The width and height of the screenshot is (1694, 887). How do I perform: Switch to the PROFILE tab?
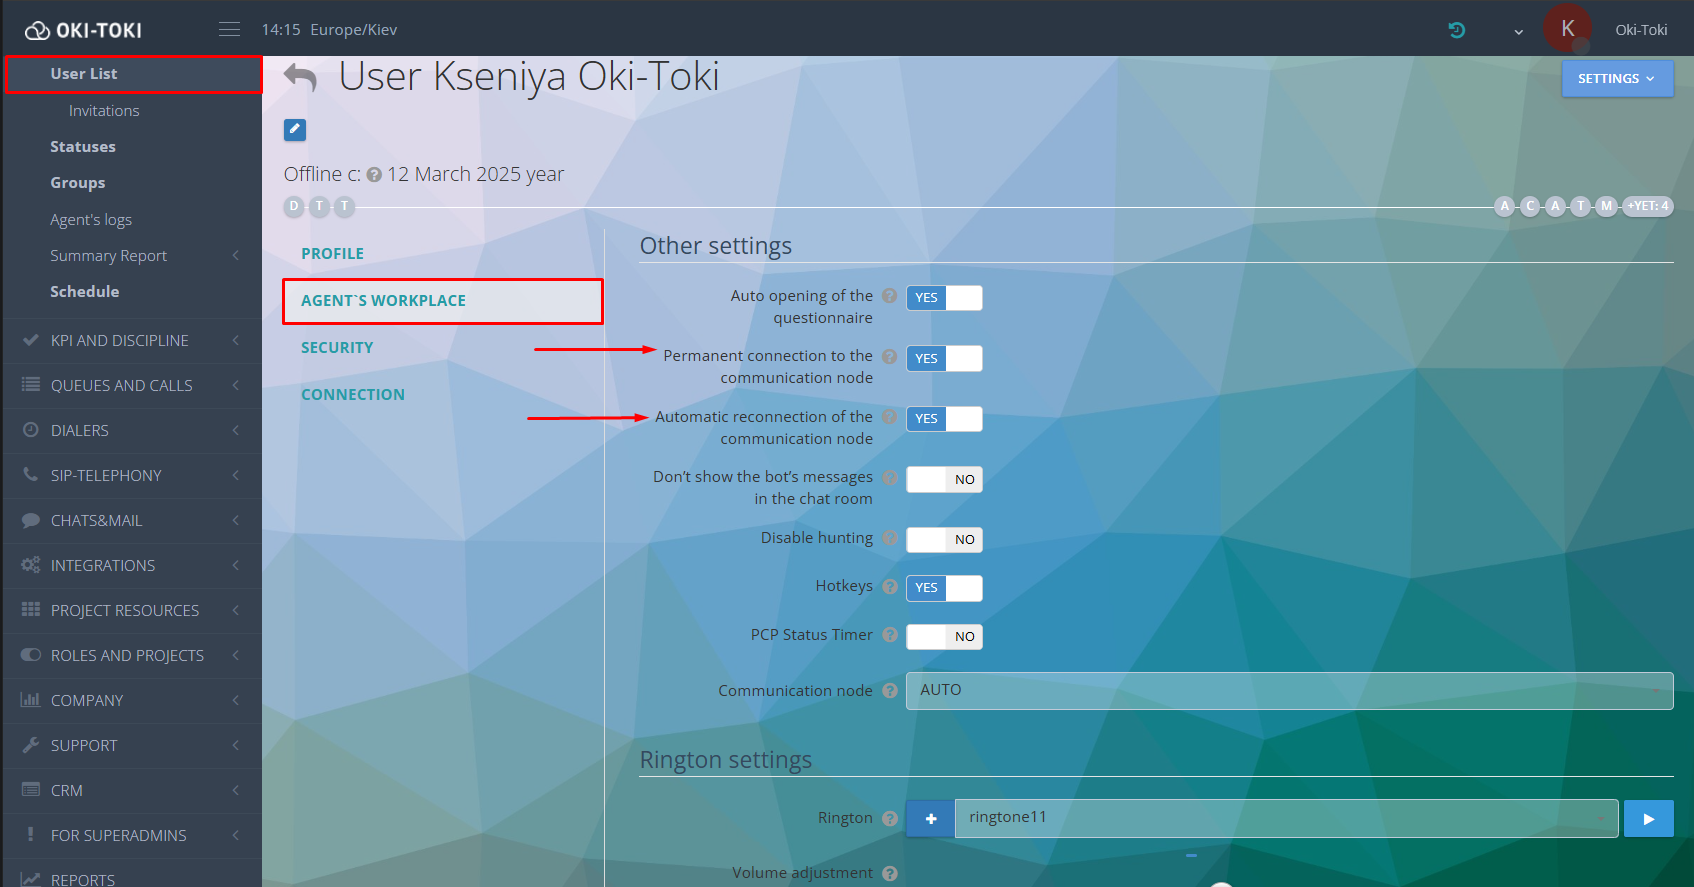333,254
